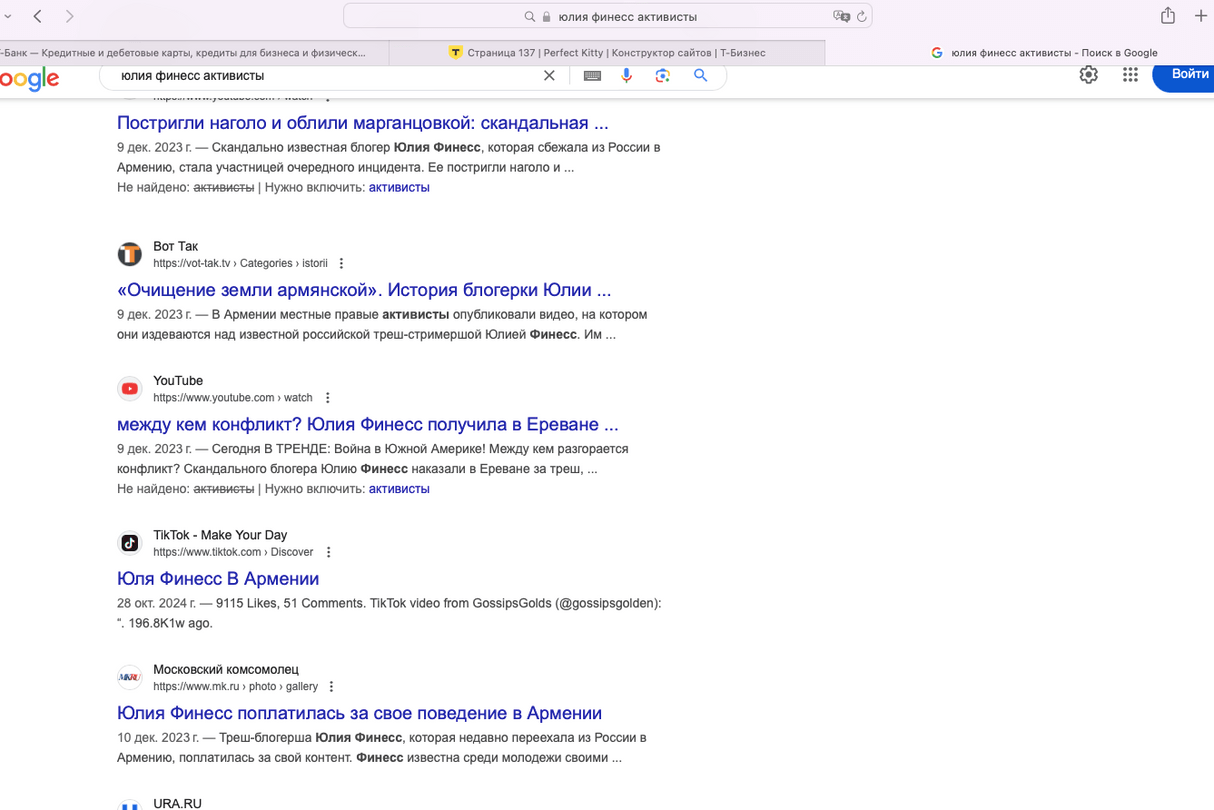Click the https://www.tiktok.com › Discover URL
The image size is (1214, 810).
233,552
